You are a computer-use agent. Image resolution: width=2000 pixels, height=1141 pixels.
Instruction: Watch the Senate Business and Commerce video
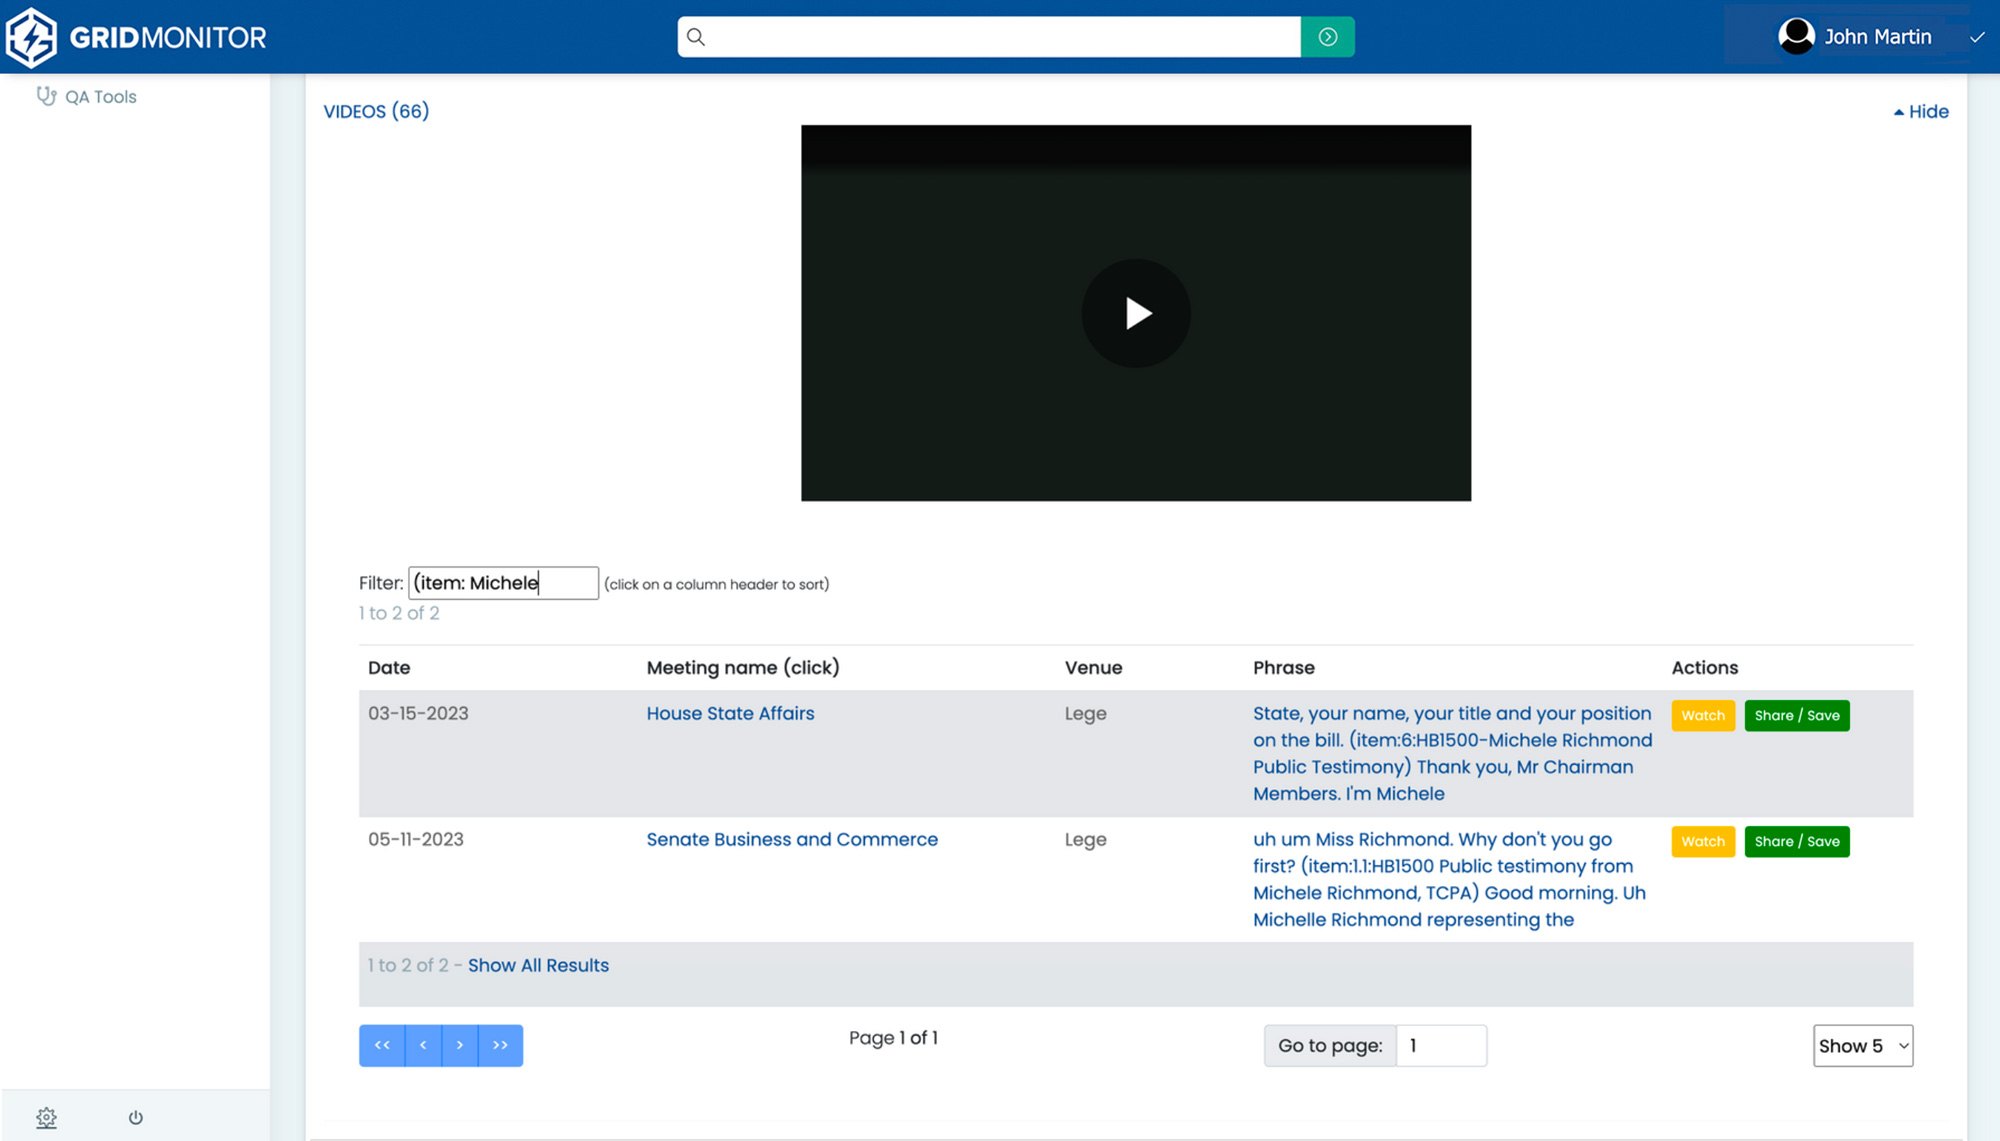[x=1703, y=842]
